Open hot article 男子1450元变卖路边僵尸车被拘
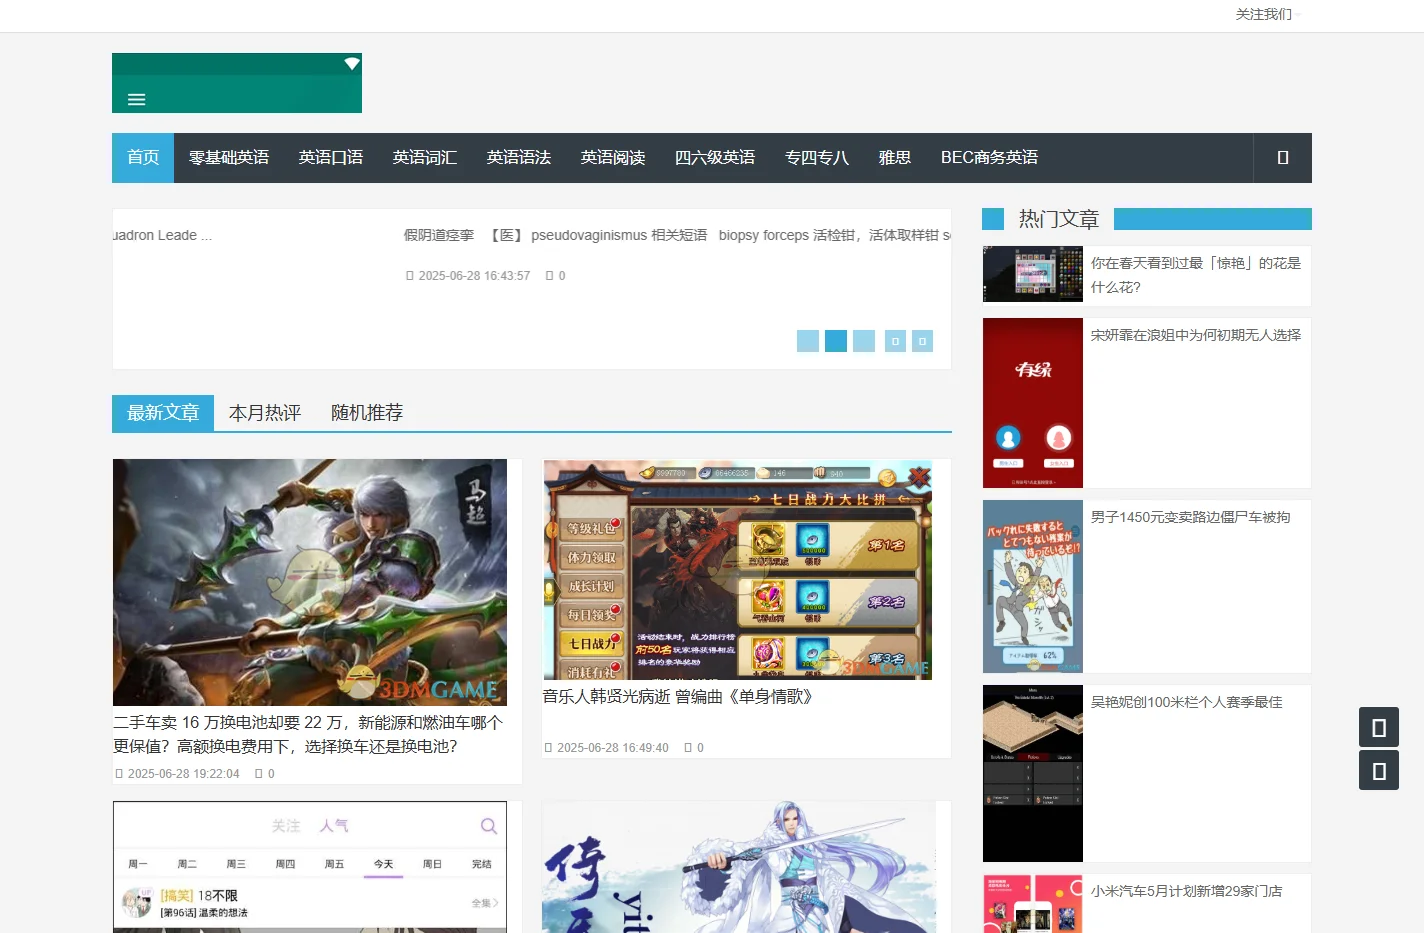Viewport: 1424px width, 933px height. point(1191,517)
